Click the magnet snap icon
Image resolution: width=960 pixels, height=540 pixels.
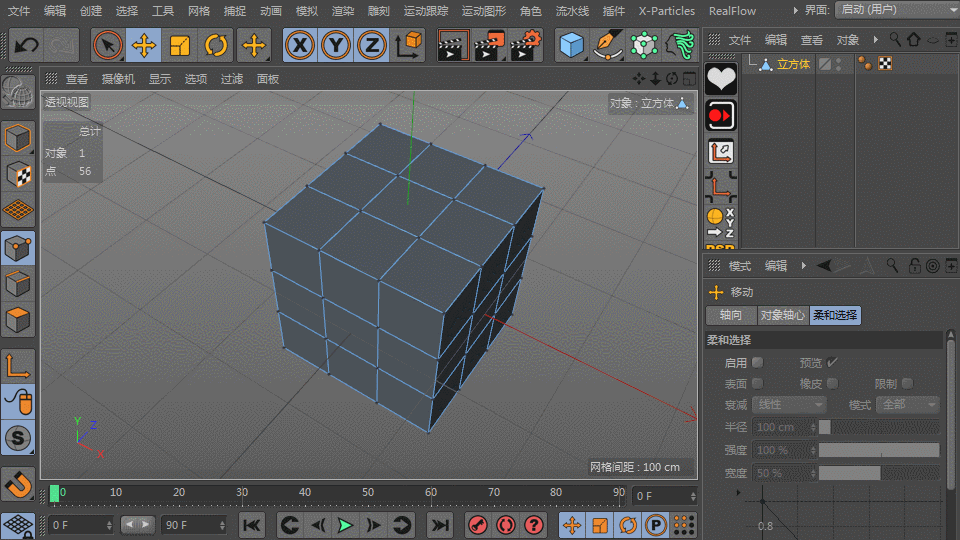click(x=18, y=484)
